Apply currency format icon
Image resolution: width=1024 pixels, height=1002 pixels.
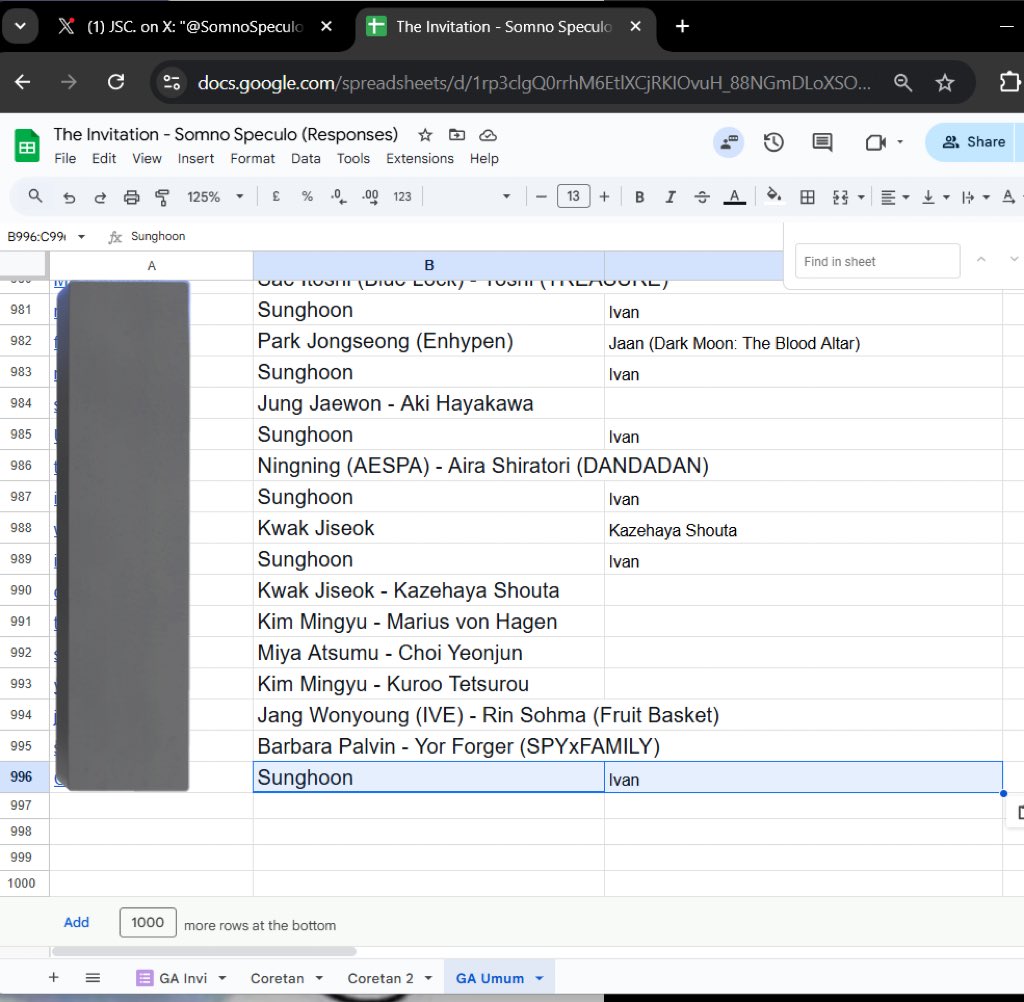276,196
